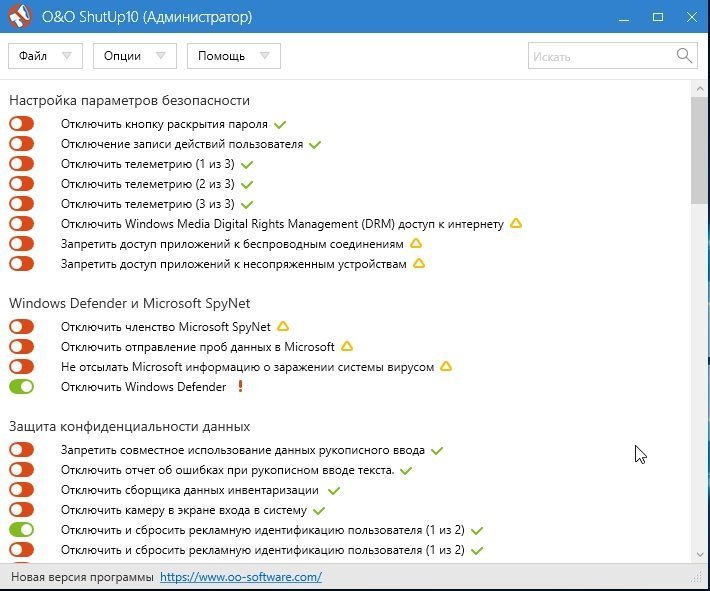Click checkmark beside 'рукописном вводе текста.'
This screenshot has width=710, height=591.
click(x=406, y=471)
